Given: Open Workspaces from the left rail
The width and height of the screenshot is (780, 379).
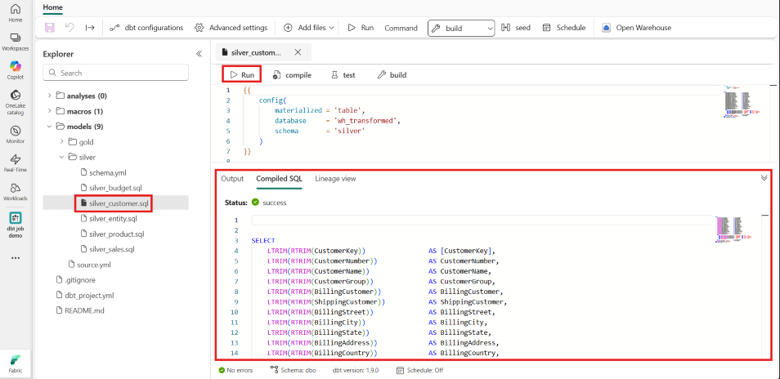Looking at the screenshot, I should [15, 41].
